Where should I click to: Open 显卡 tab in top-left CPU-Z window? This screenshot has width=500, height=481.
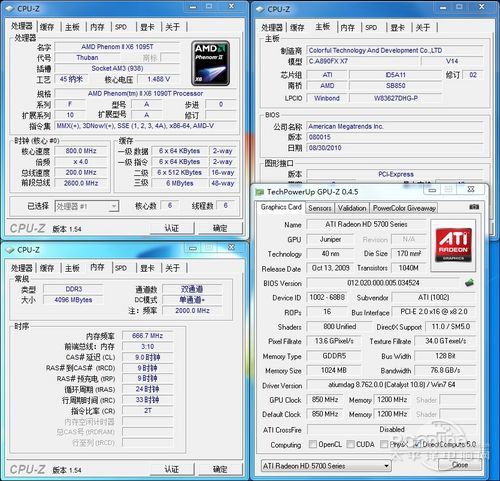click(x=147, y=27)
